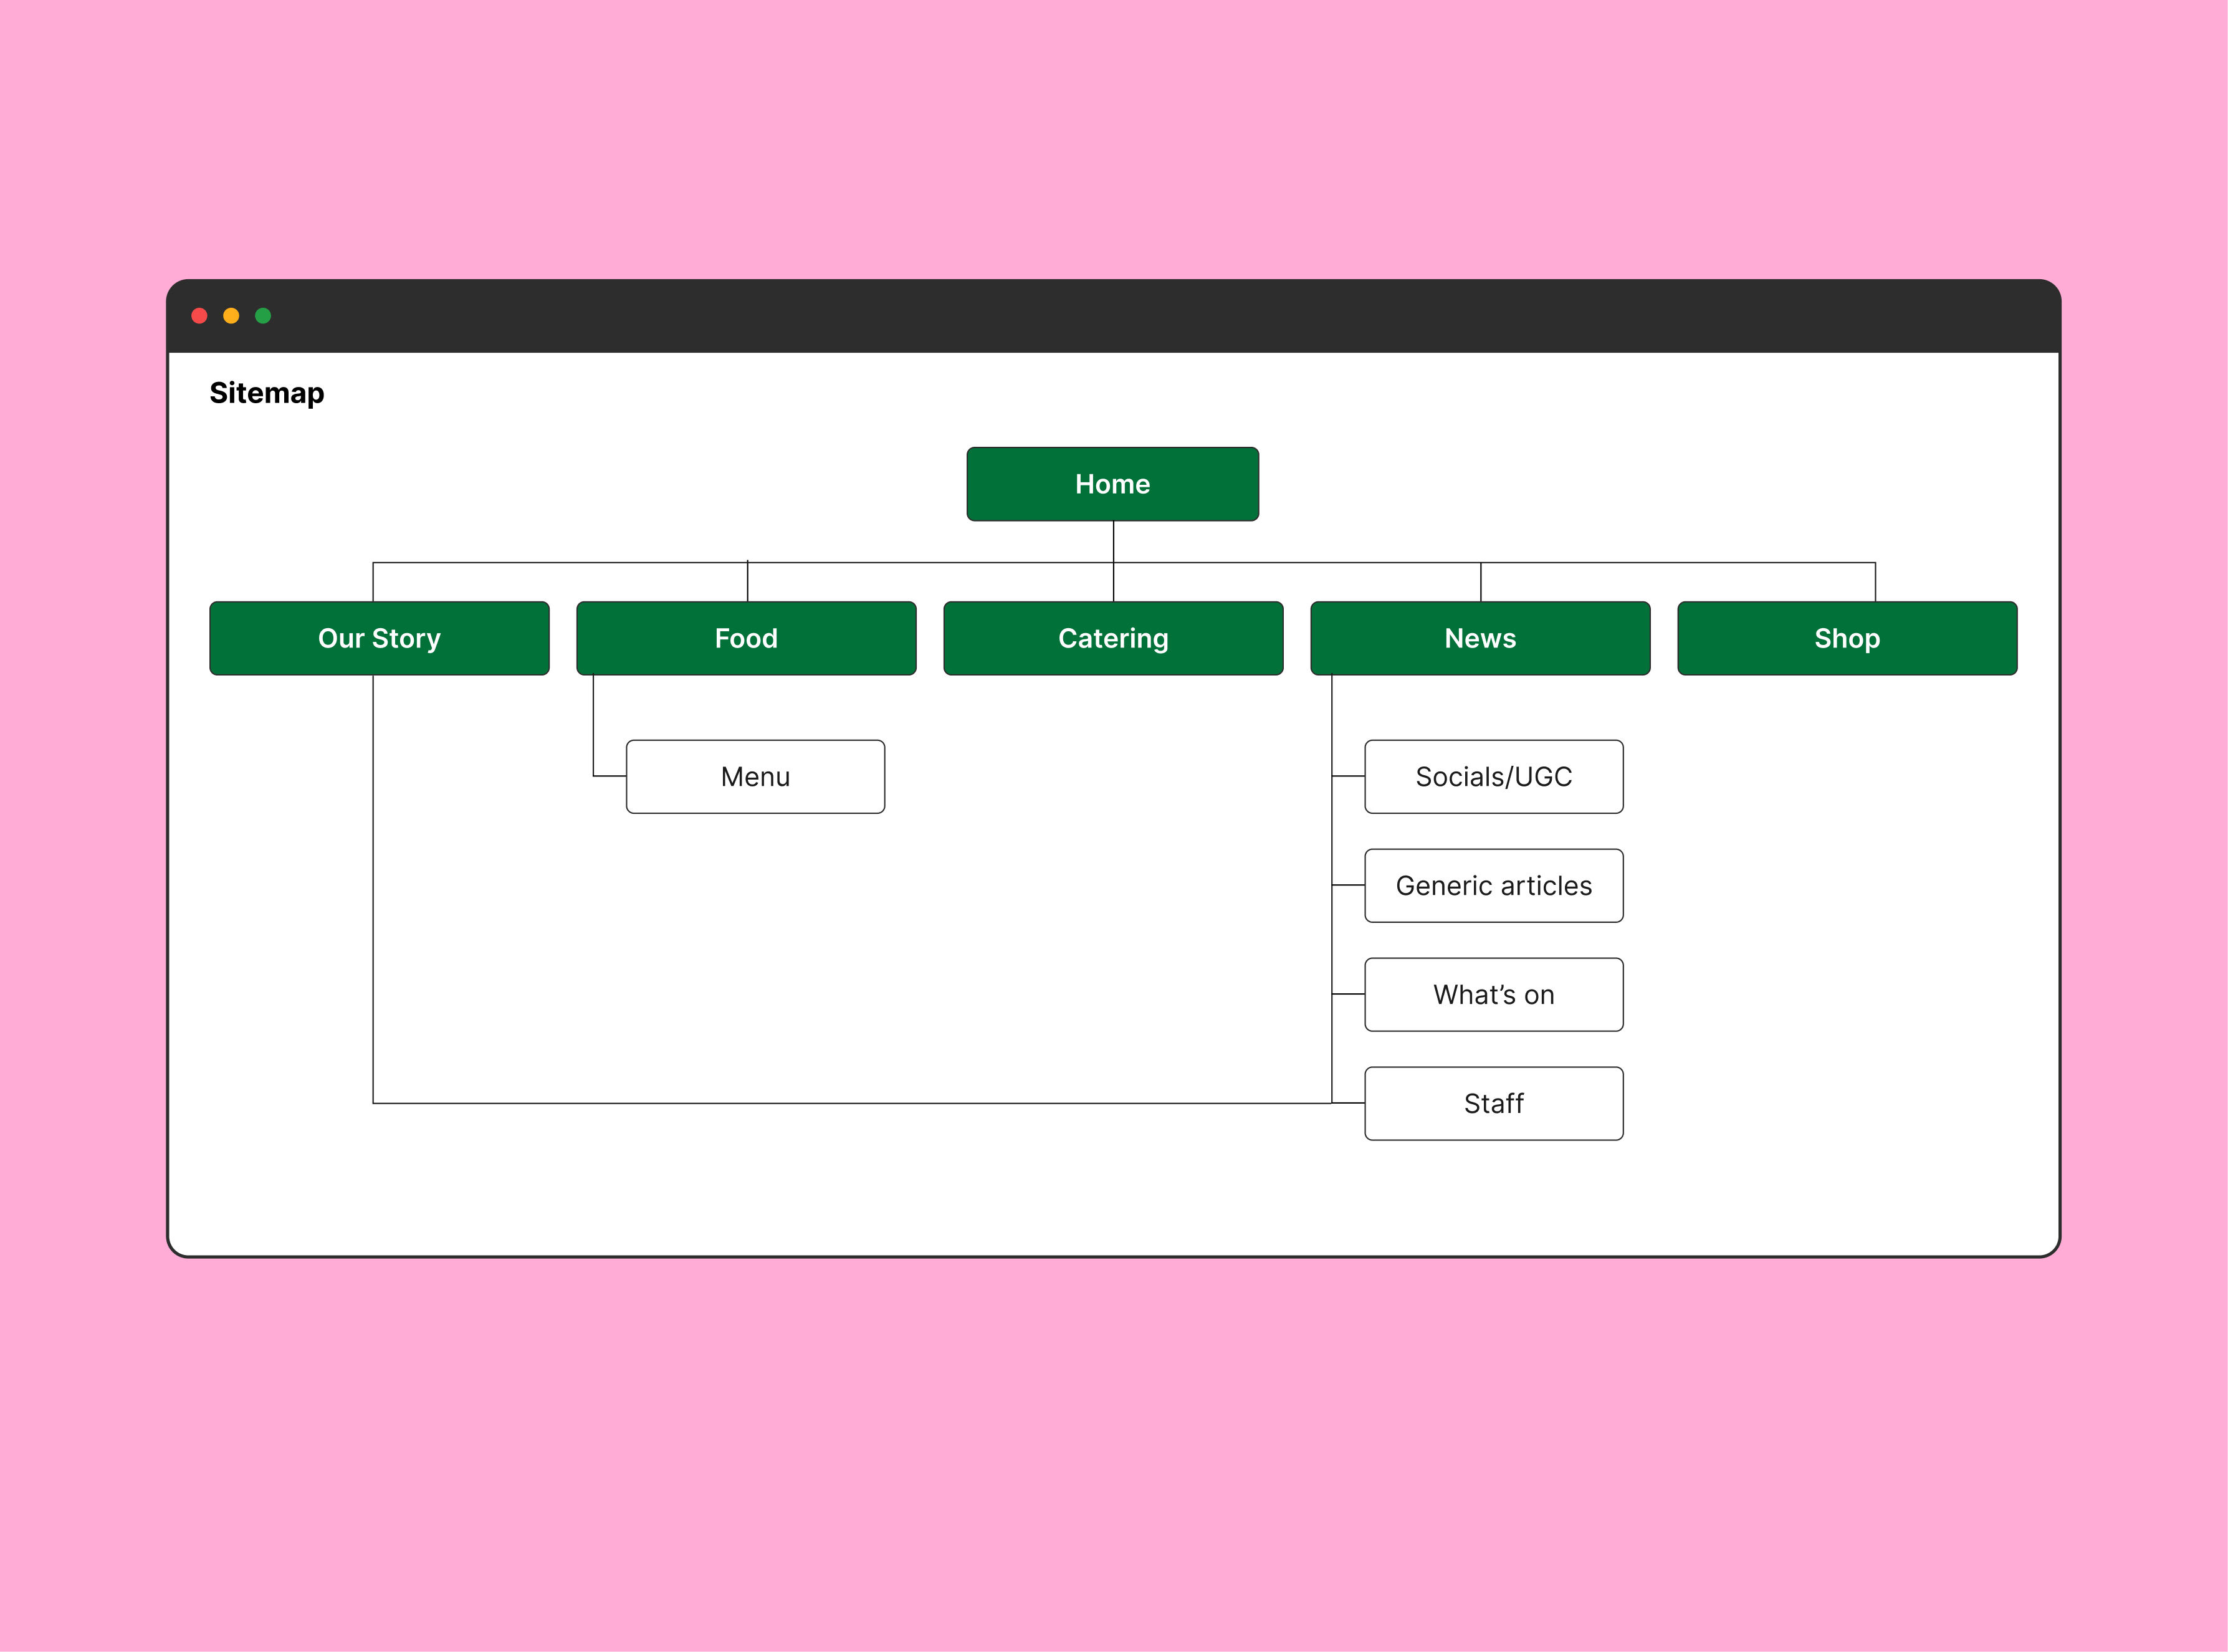This screenshot has height=1652, width=2228.
Task: Click the red close dot
Action: tap(199, 316)
